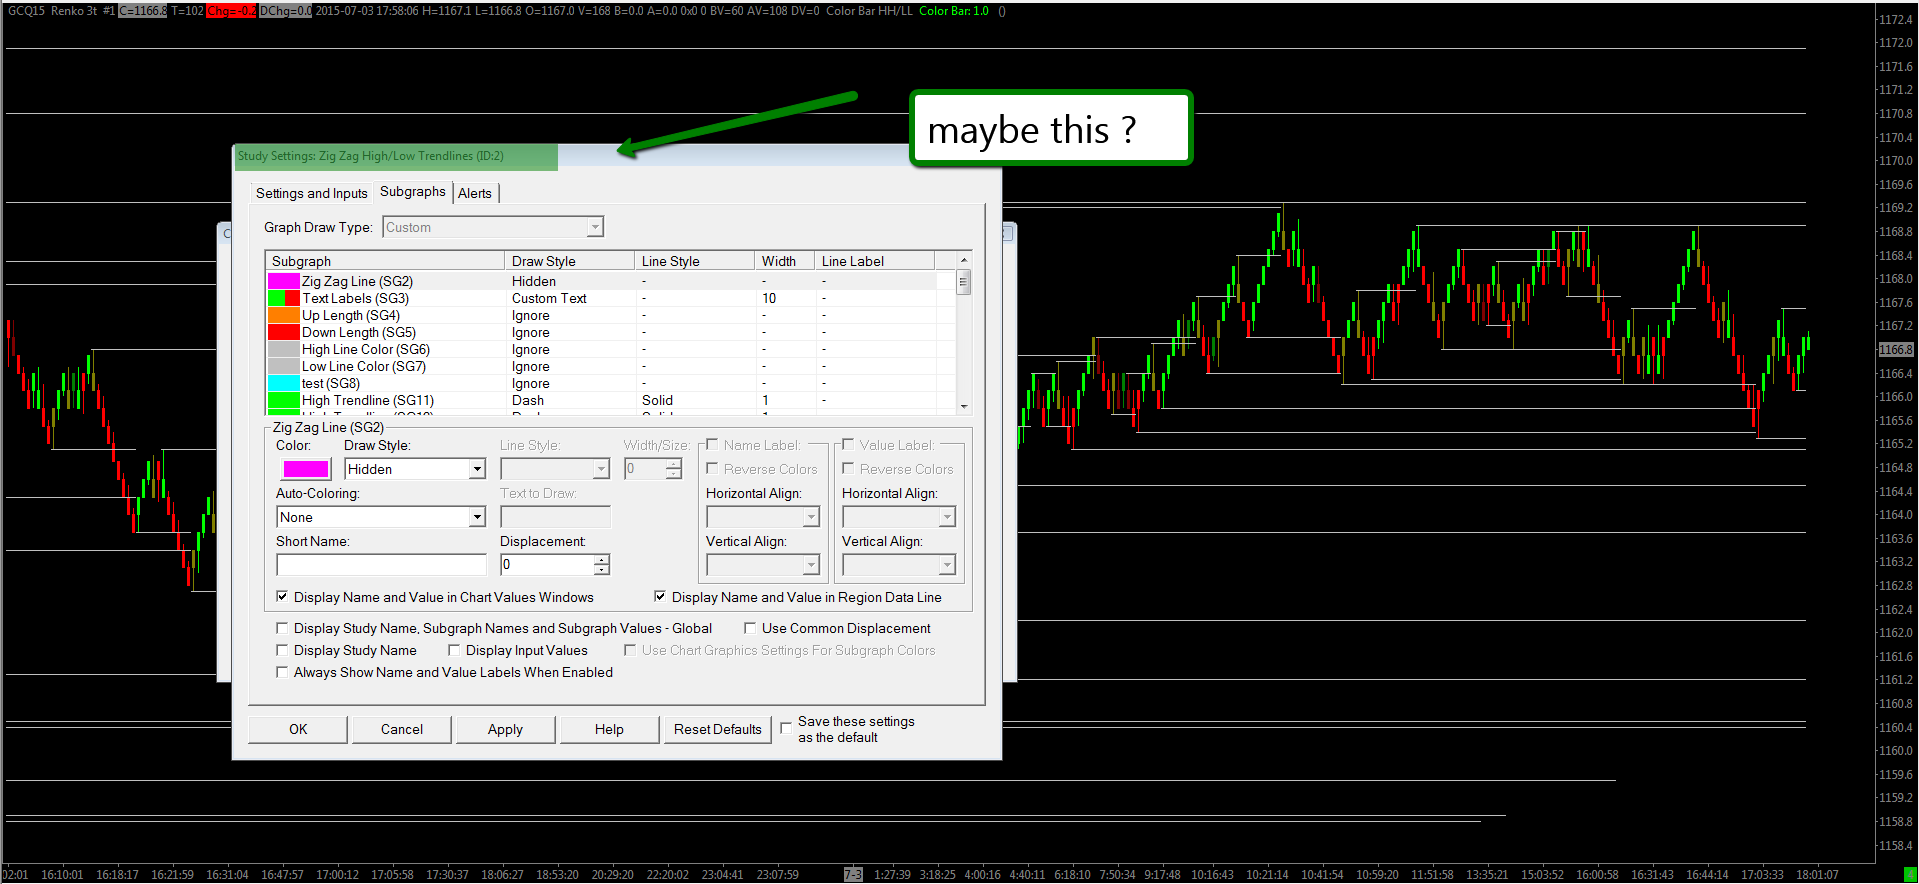
Task: Click the Text to Draw field
Action: coord(555,517)
